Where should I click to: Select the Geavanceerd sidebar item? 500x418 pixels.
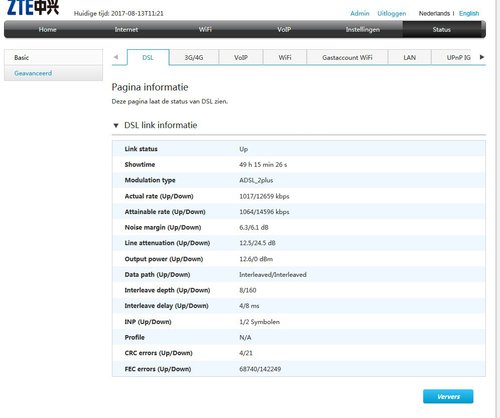coord(53,73)
